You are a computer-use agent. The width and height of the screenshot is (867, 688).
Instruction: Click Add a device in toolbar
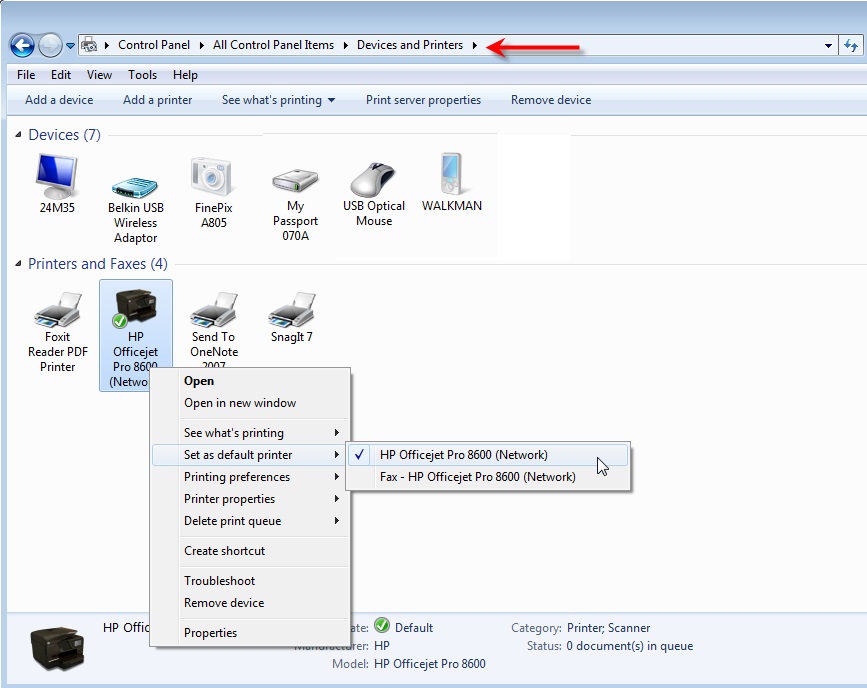[x=59, y=100]
